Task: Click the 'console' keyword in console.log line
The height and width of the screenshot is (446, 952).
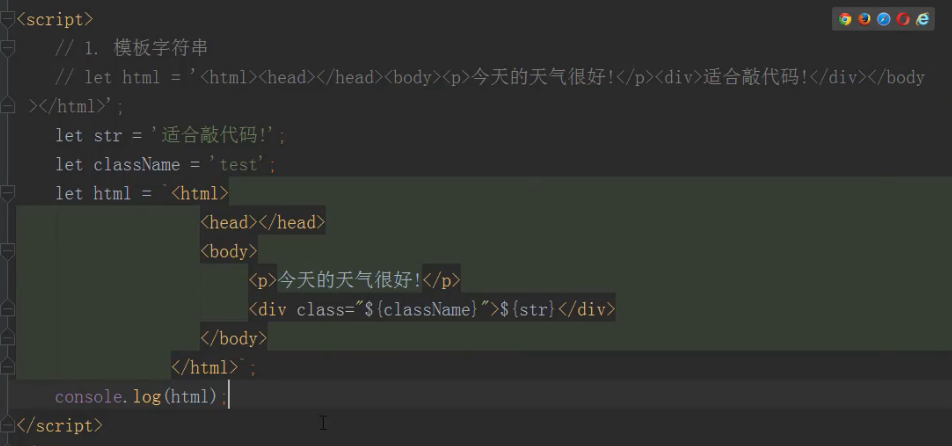Action: click(x=88, y=397)
